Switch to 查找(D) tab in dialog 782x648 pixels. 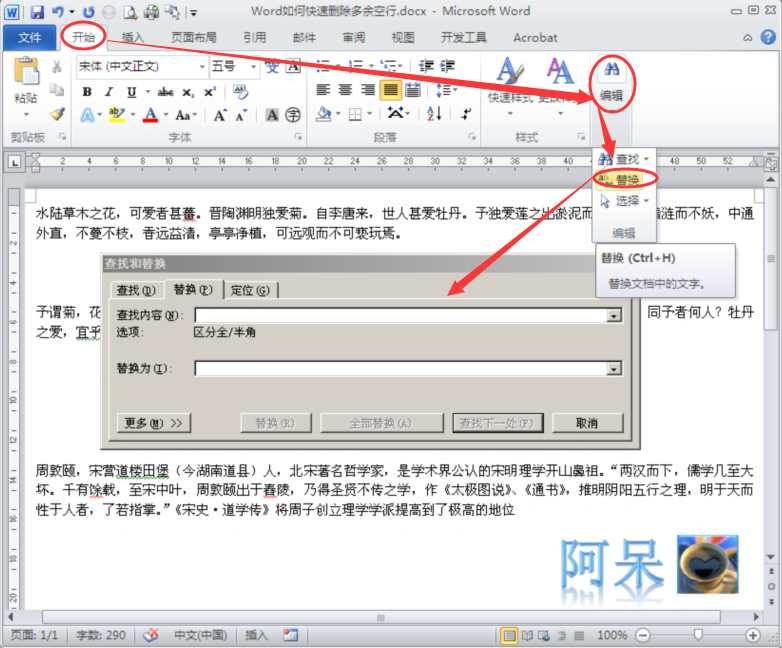[x=136, y=290]
